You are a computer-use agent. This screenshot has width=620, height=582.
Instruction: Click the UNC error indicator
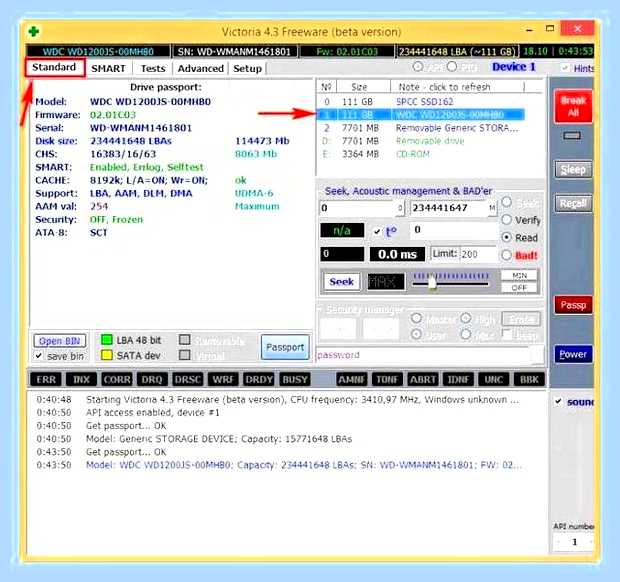coord(493,380)
